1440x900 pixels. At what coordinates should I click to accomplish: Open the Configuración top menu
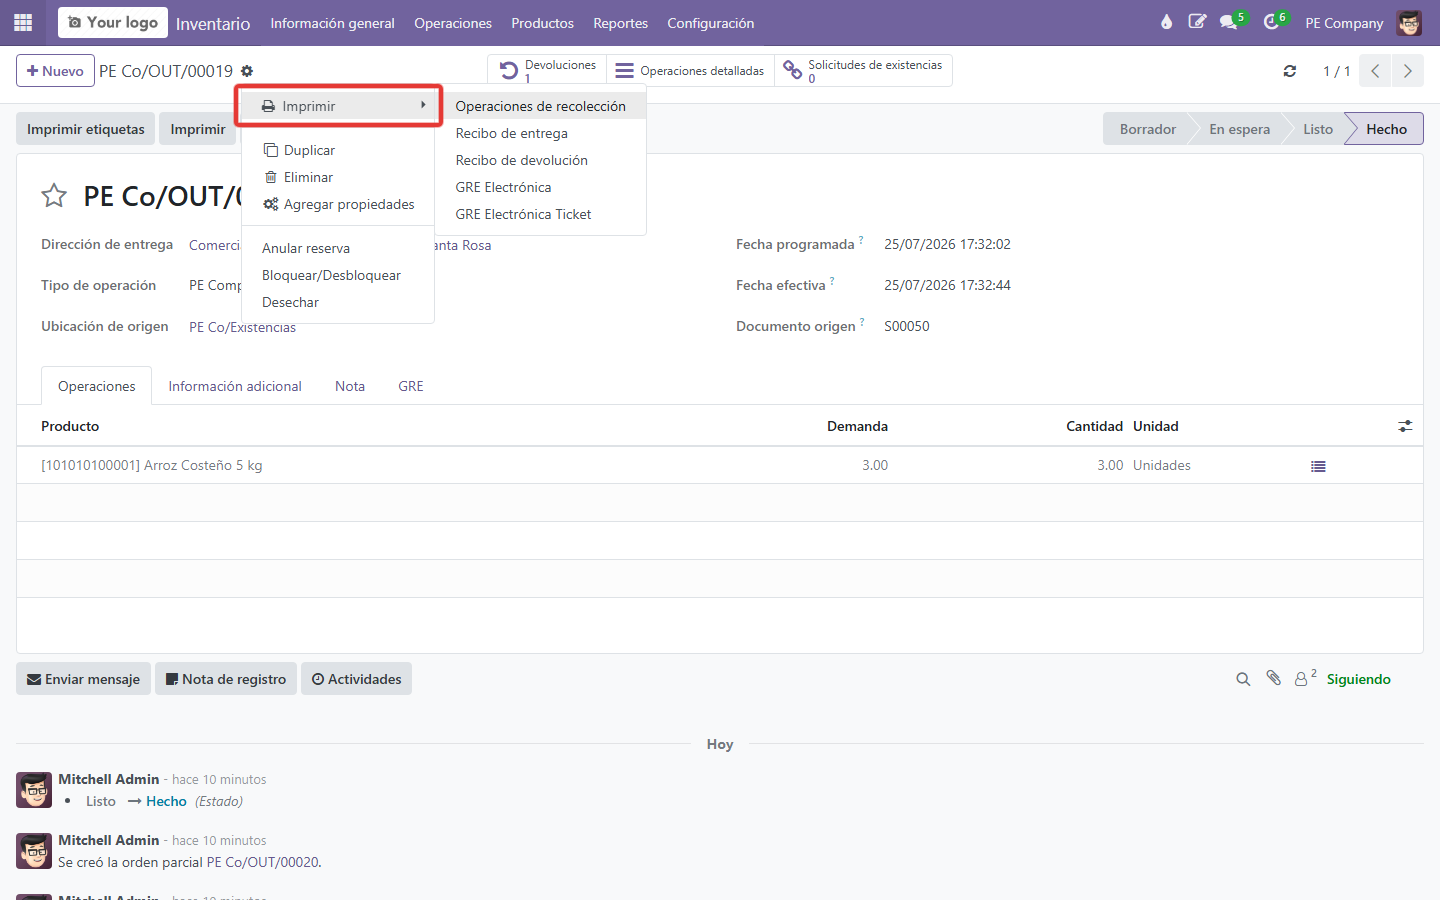point(710,23)
